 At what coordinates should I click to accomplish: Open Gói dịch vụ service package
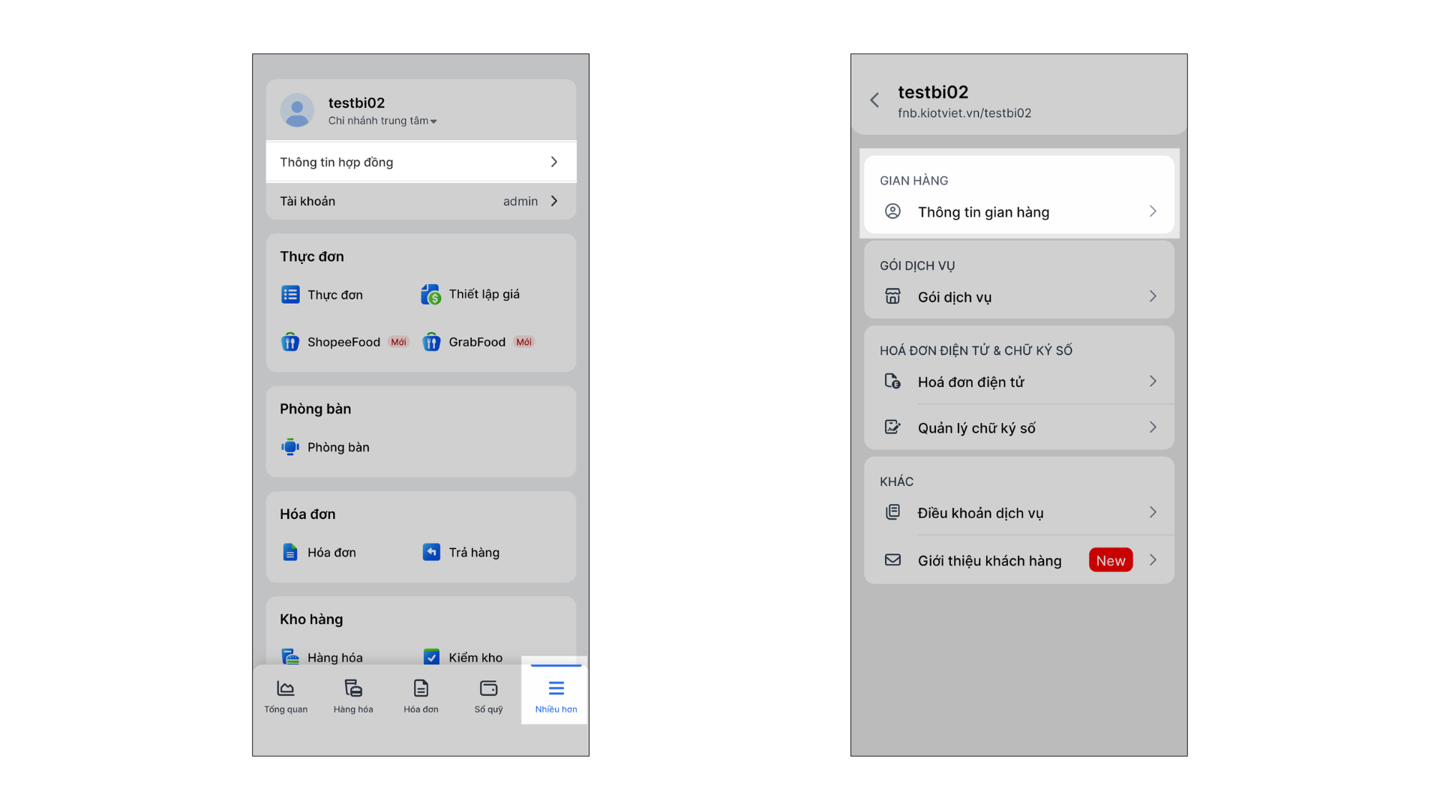click(x=1018, y=297)
